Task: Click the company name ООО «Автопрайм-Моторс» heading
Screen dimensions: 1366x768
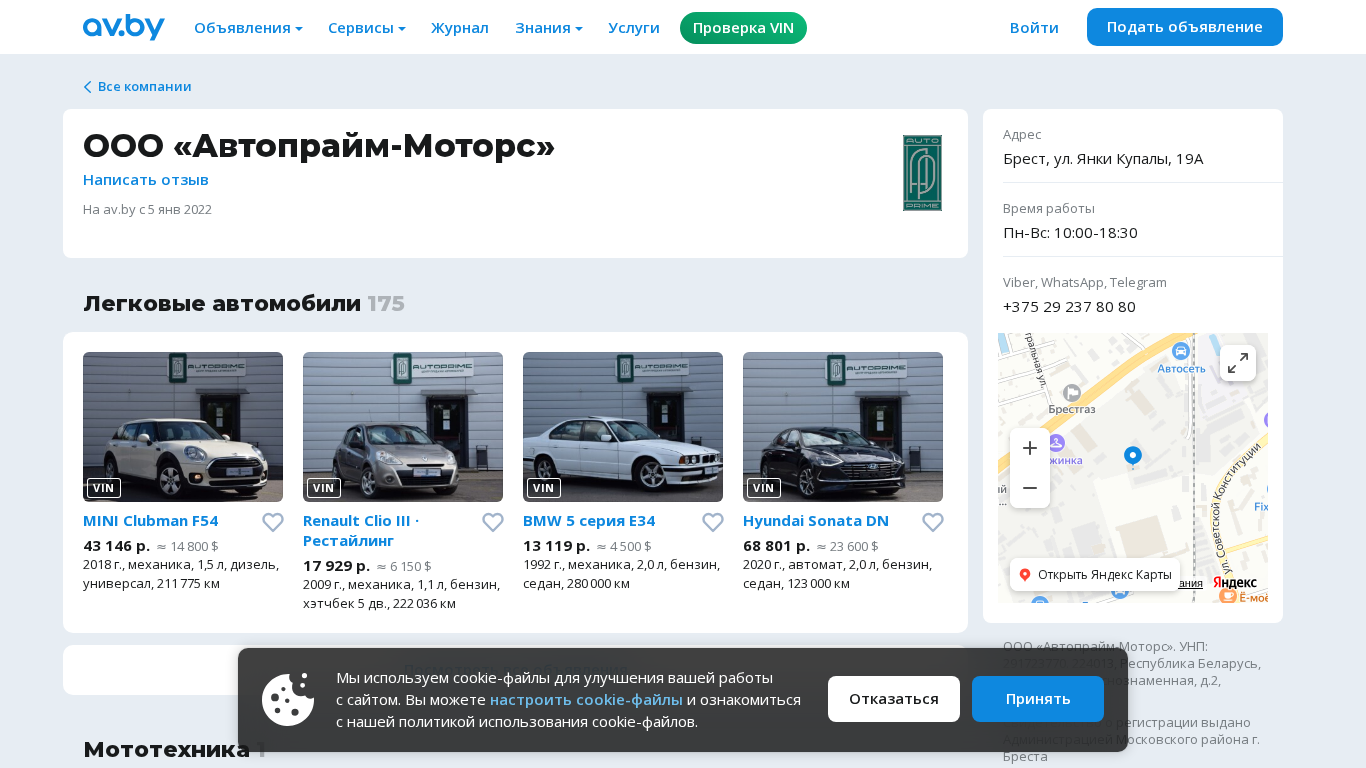Action: (319, 146)
